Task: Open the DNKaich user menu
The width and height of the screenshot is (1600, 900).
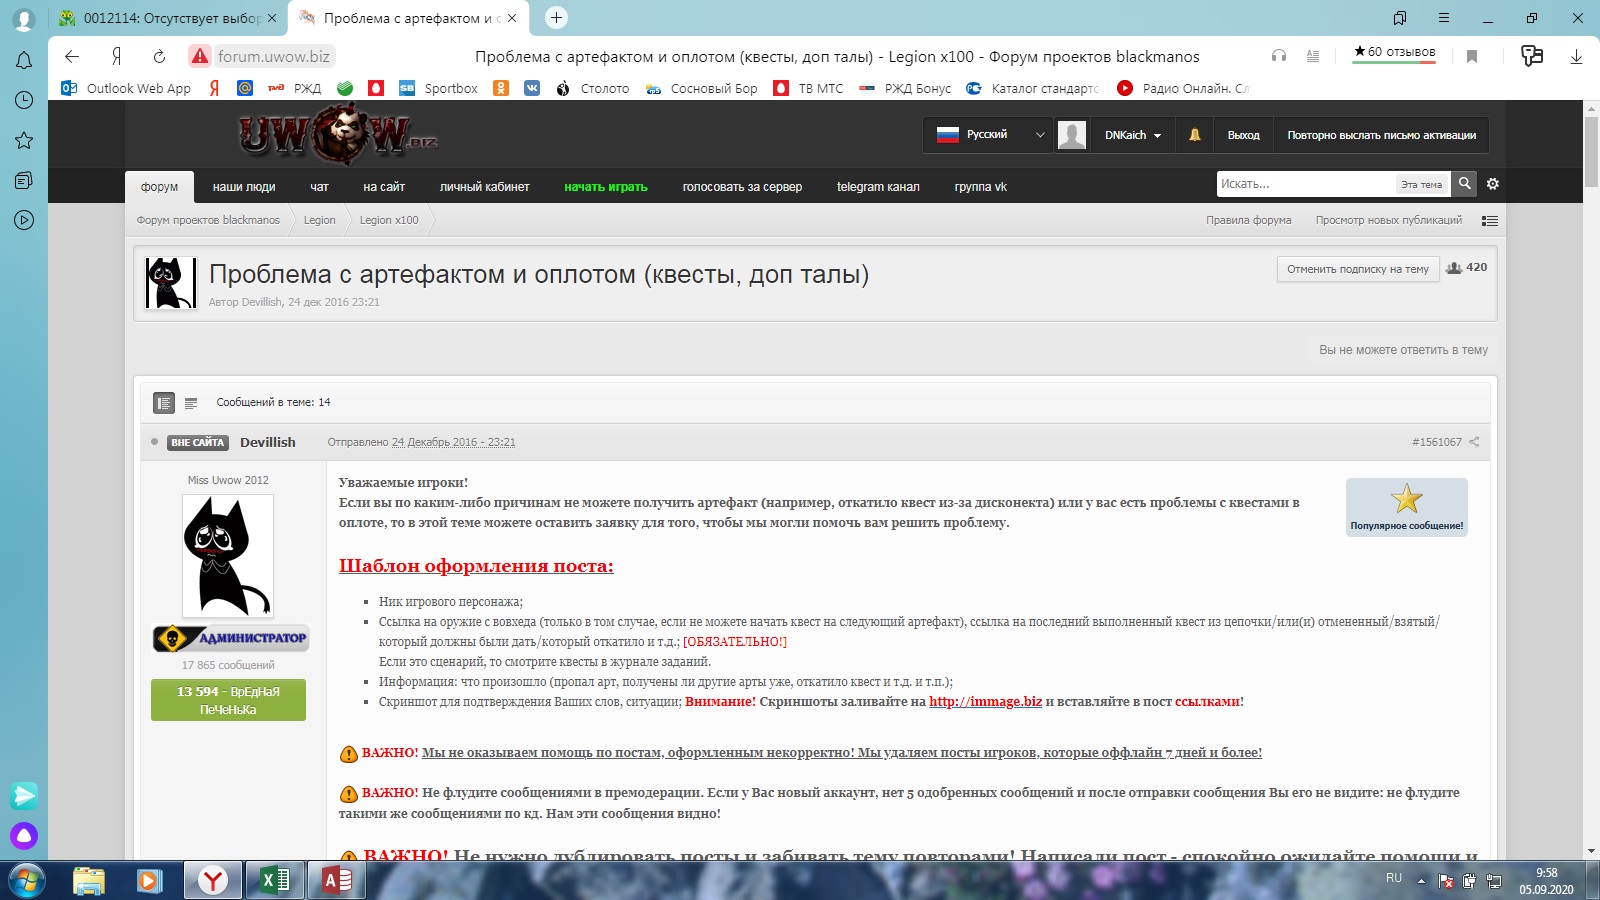Action: tap(1132, 135)
